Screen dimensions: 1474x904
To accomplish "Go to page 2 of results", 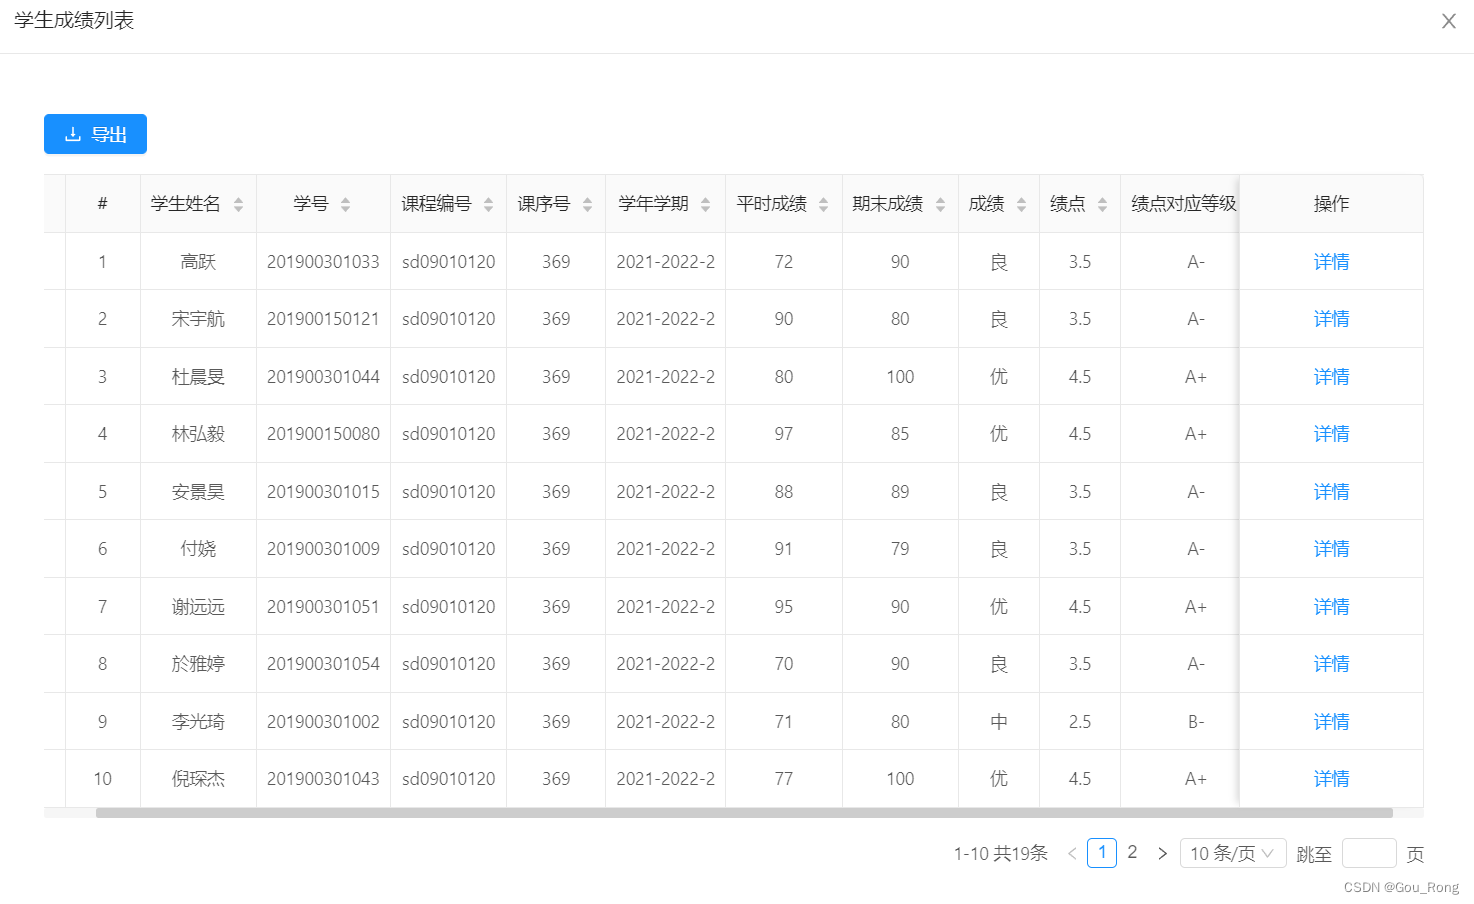I will (x=1132, y=852).
